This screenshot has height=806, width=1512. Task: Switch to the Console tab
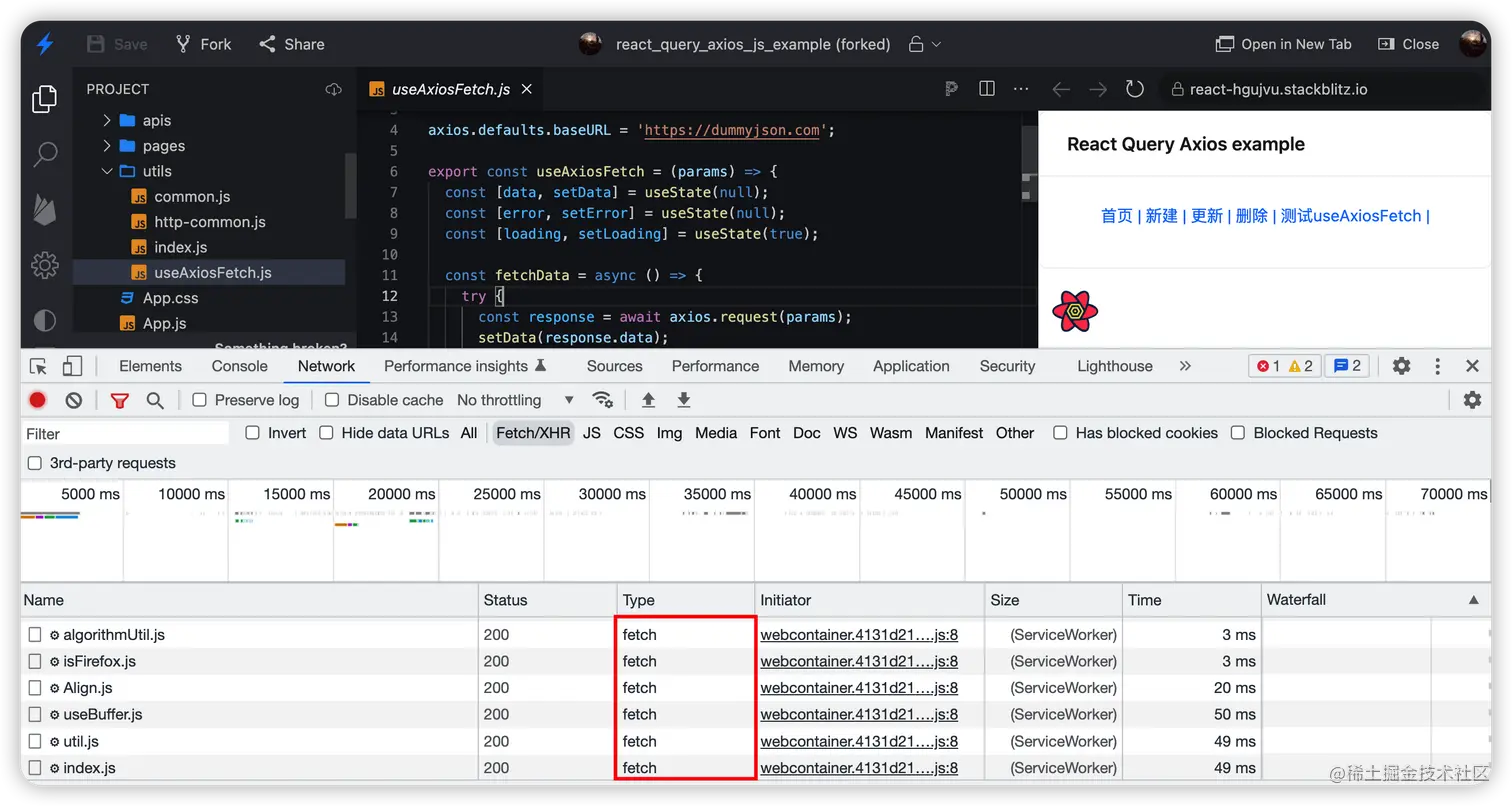pyautogui.click(x=239, y=366)
